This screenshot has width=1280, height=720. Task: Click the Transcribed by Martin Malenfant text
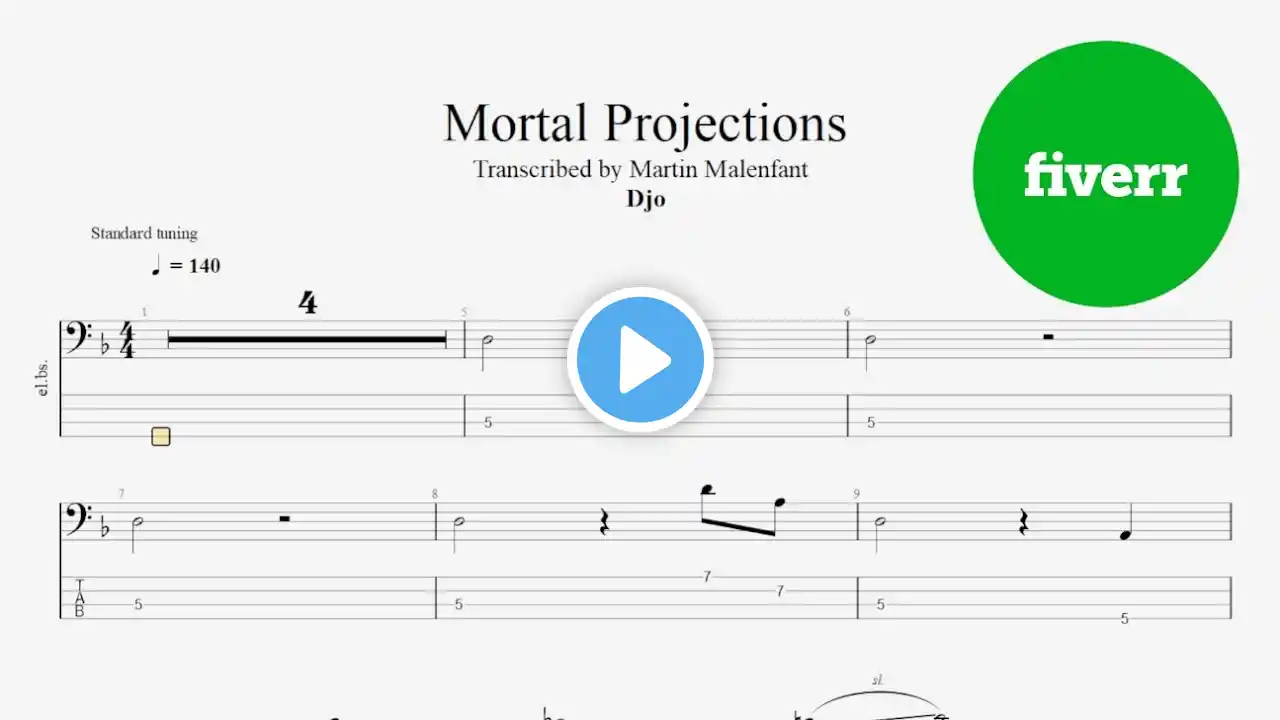[640, 169]
